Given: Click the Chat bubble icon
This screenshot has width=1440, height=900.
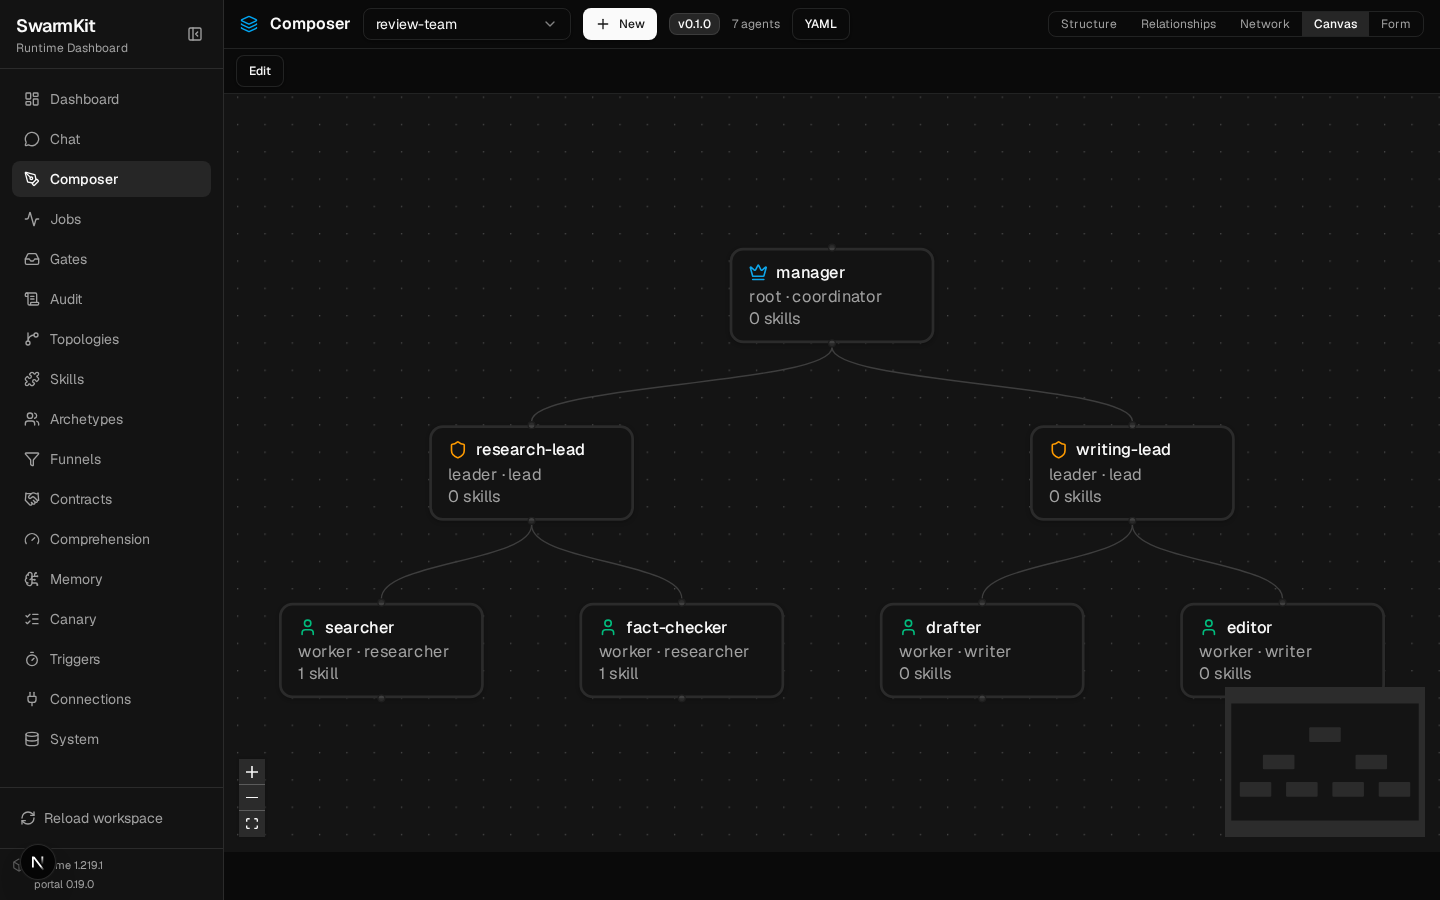Looking at the screenshot, I should (32, 139).
